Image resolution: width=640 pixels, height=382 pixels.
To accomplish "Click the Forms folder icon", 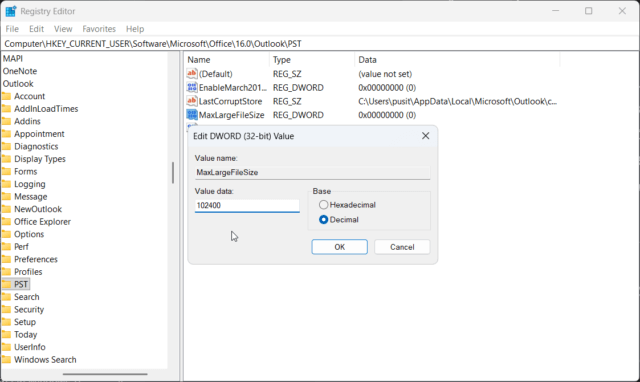I will [7, 171].
